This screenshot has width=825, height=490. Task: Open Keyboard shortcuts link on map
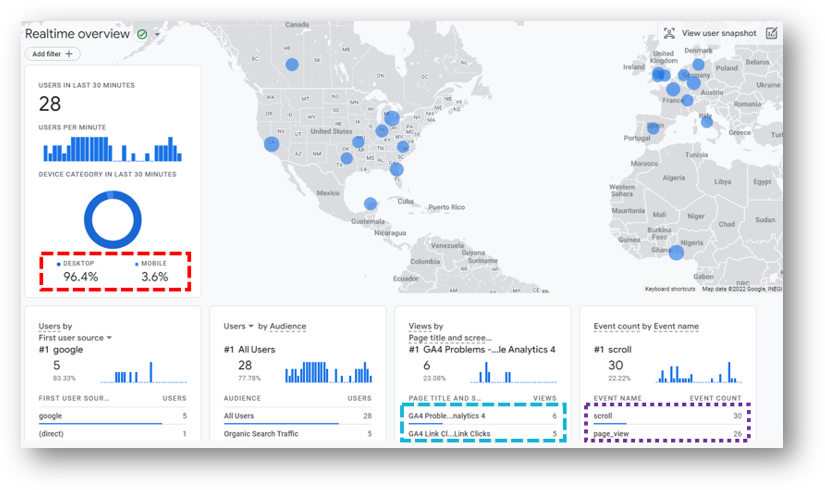(x=670, y=289)
